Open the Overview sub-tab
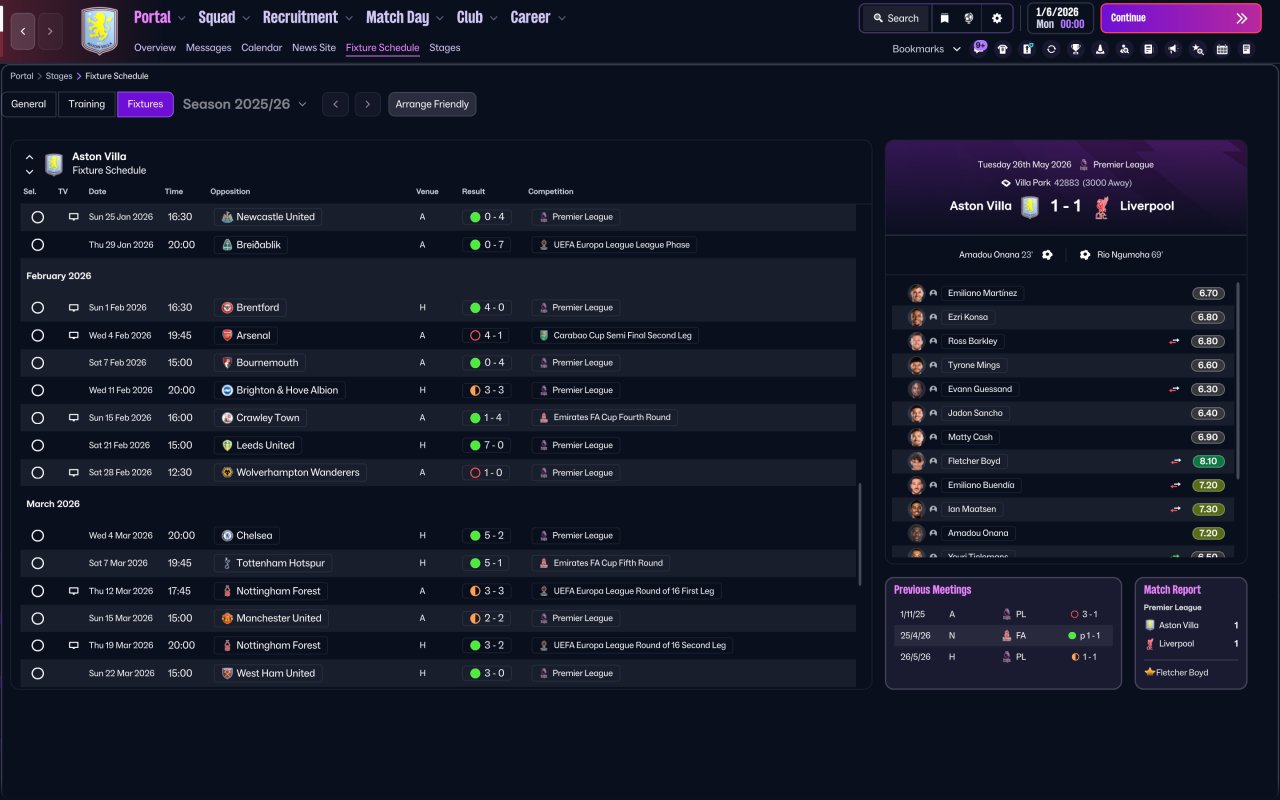The image size is (1280, 800). (155, 48)
